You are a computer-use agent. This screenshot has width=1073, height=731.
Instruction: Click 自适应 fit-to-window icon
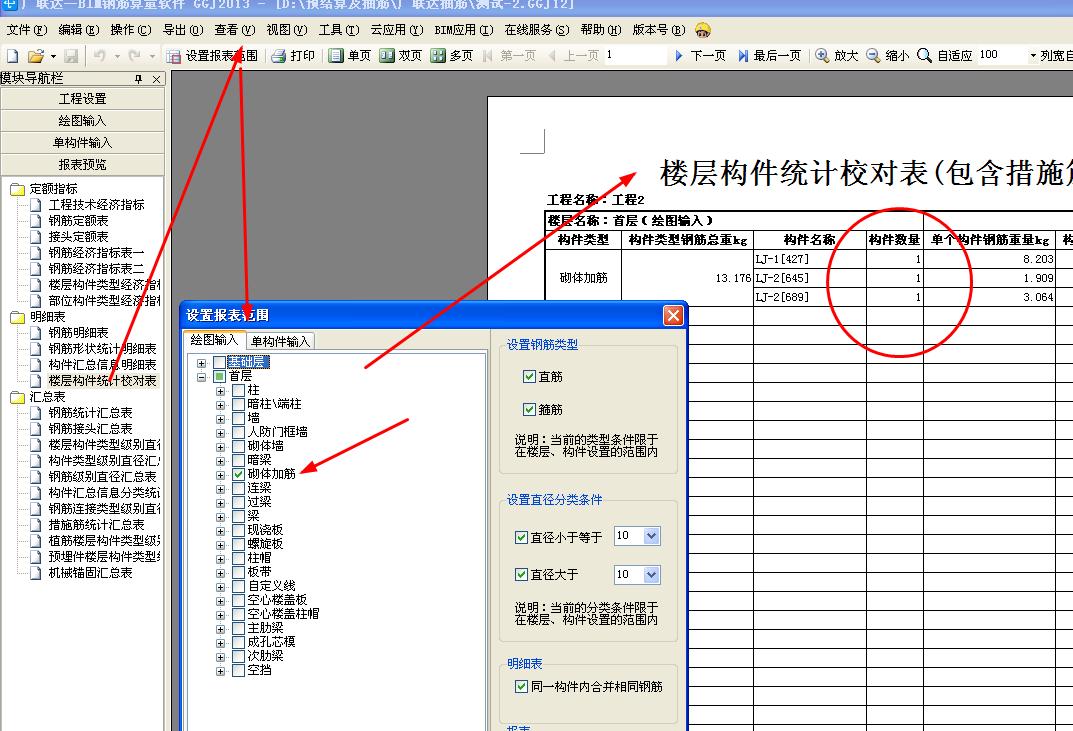pos(925,55)
